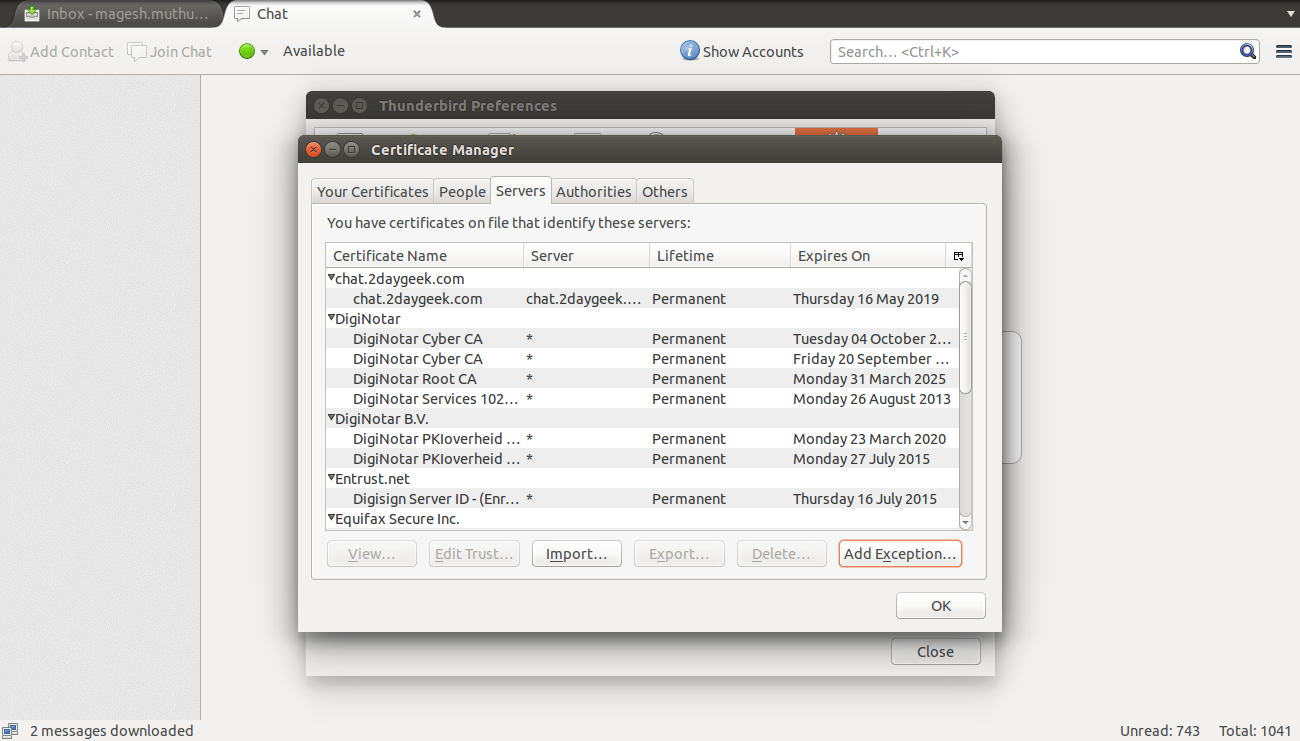1300x741 pixels.
Task: Click Close in Thunderbird Preferences window
Action: (936, 652)
